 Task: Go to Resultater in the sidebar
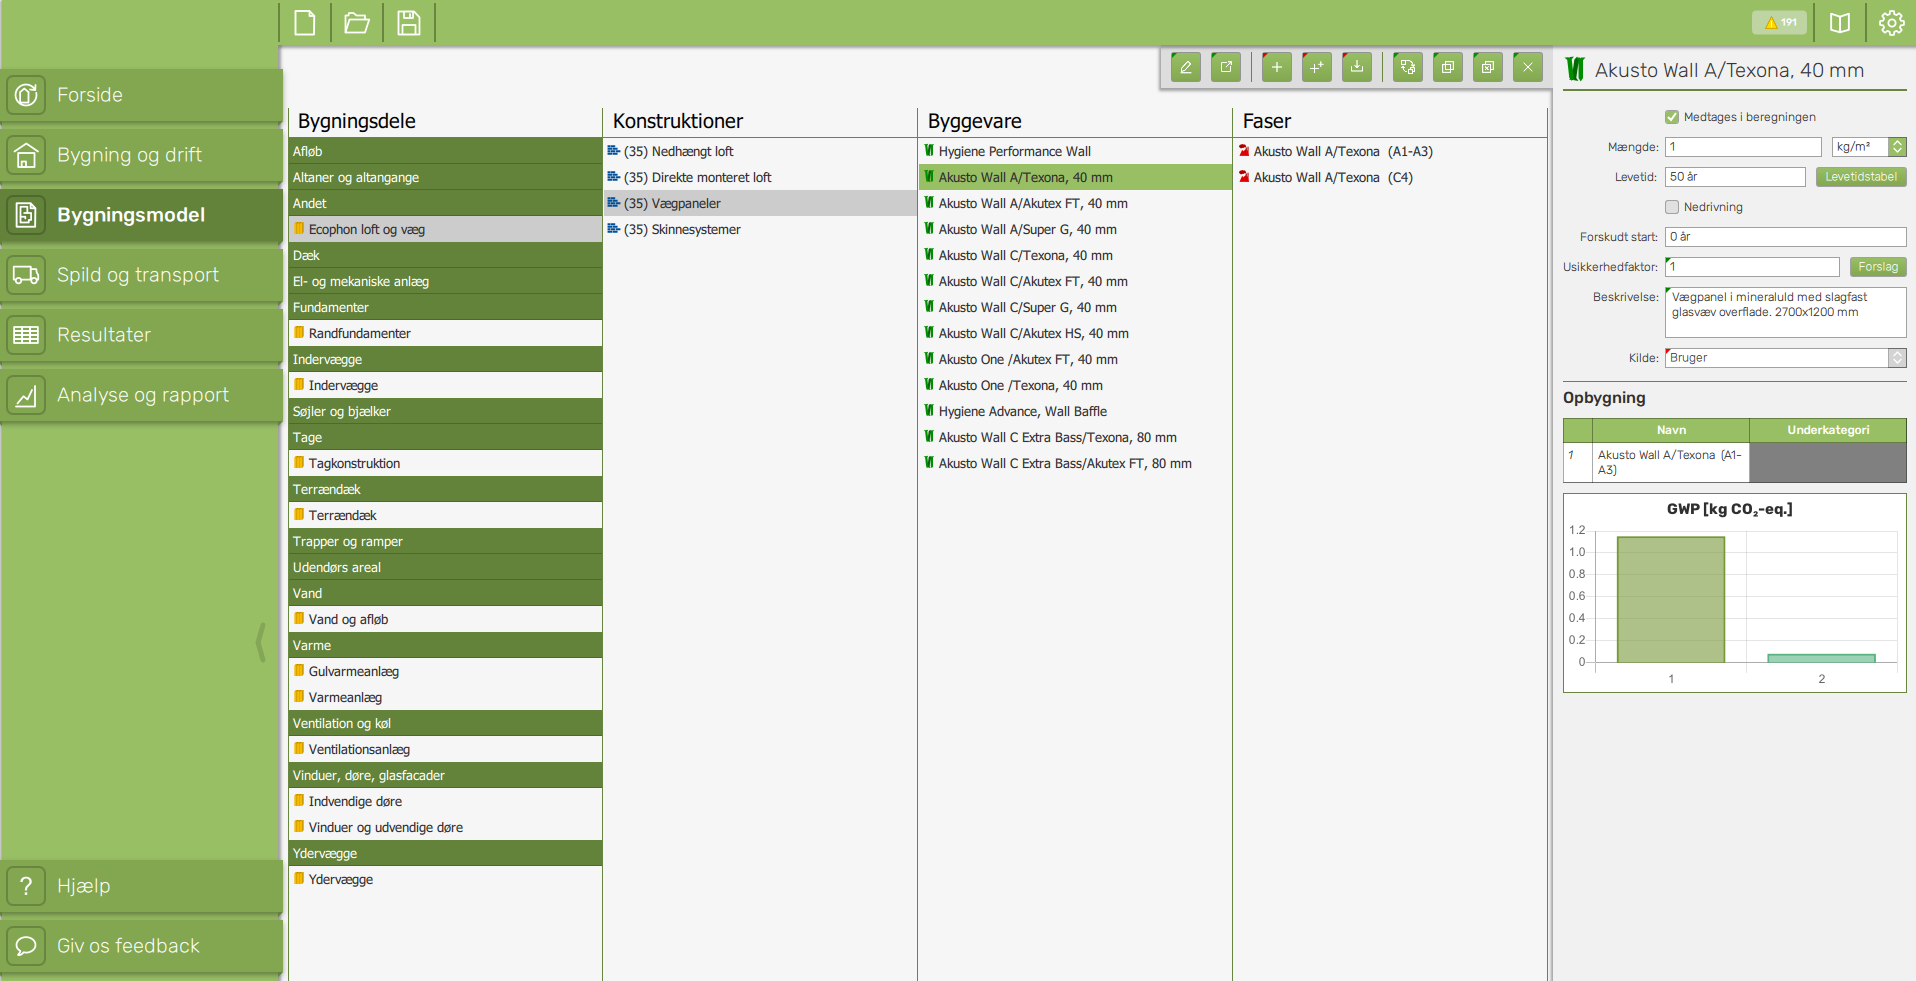click(x=104, y=335)
